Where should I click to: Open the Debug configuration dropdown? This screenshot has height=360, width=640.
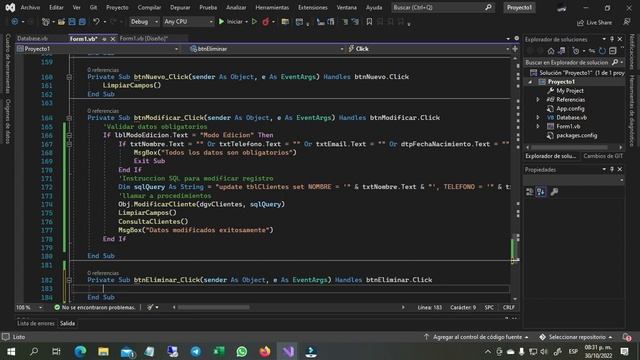click(144, 22)
